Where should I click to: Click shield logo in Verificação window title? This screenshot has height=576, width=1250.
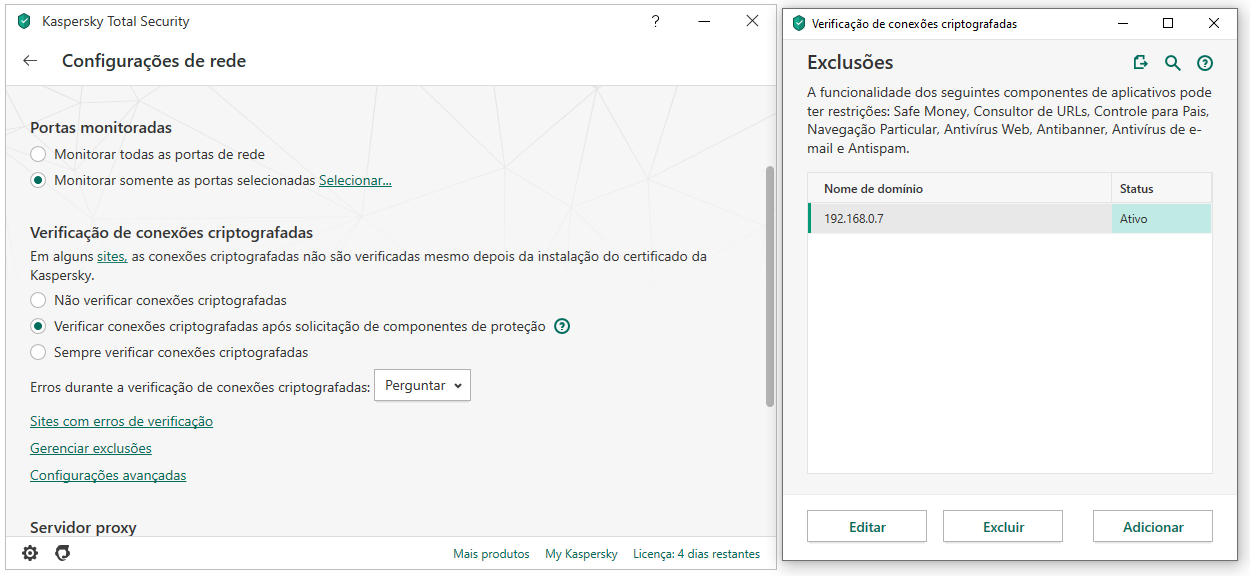point(799,23)
